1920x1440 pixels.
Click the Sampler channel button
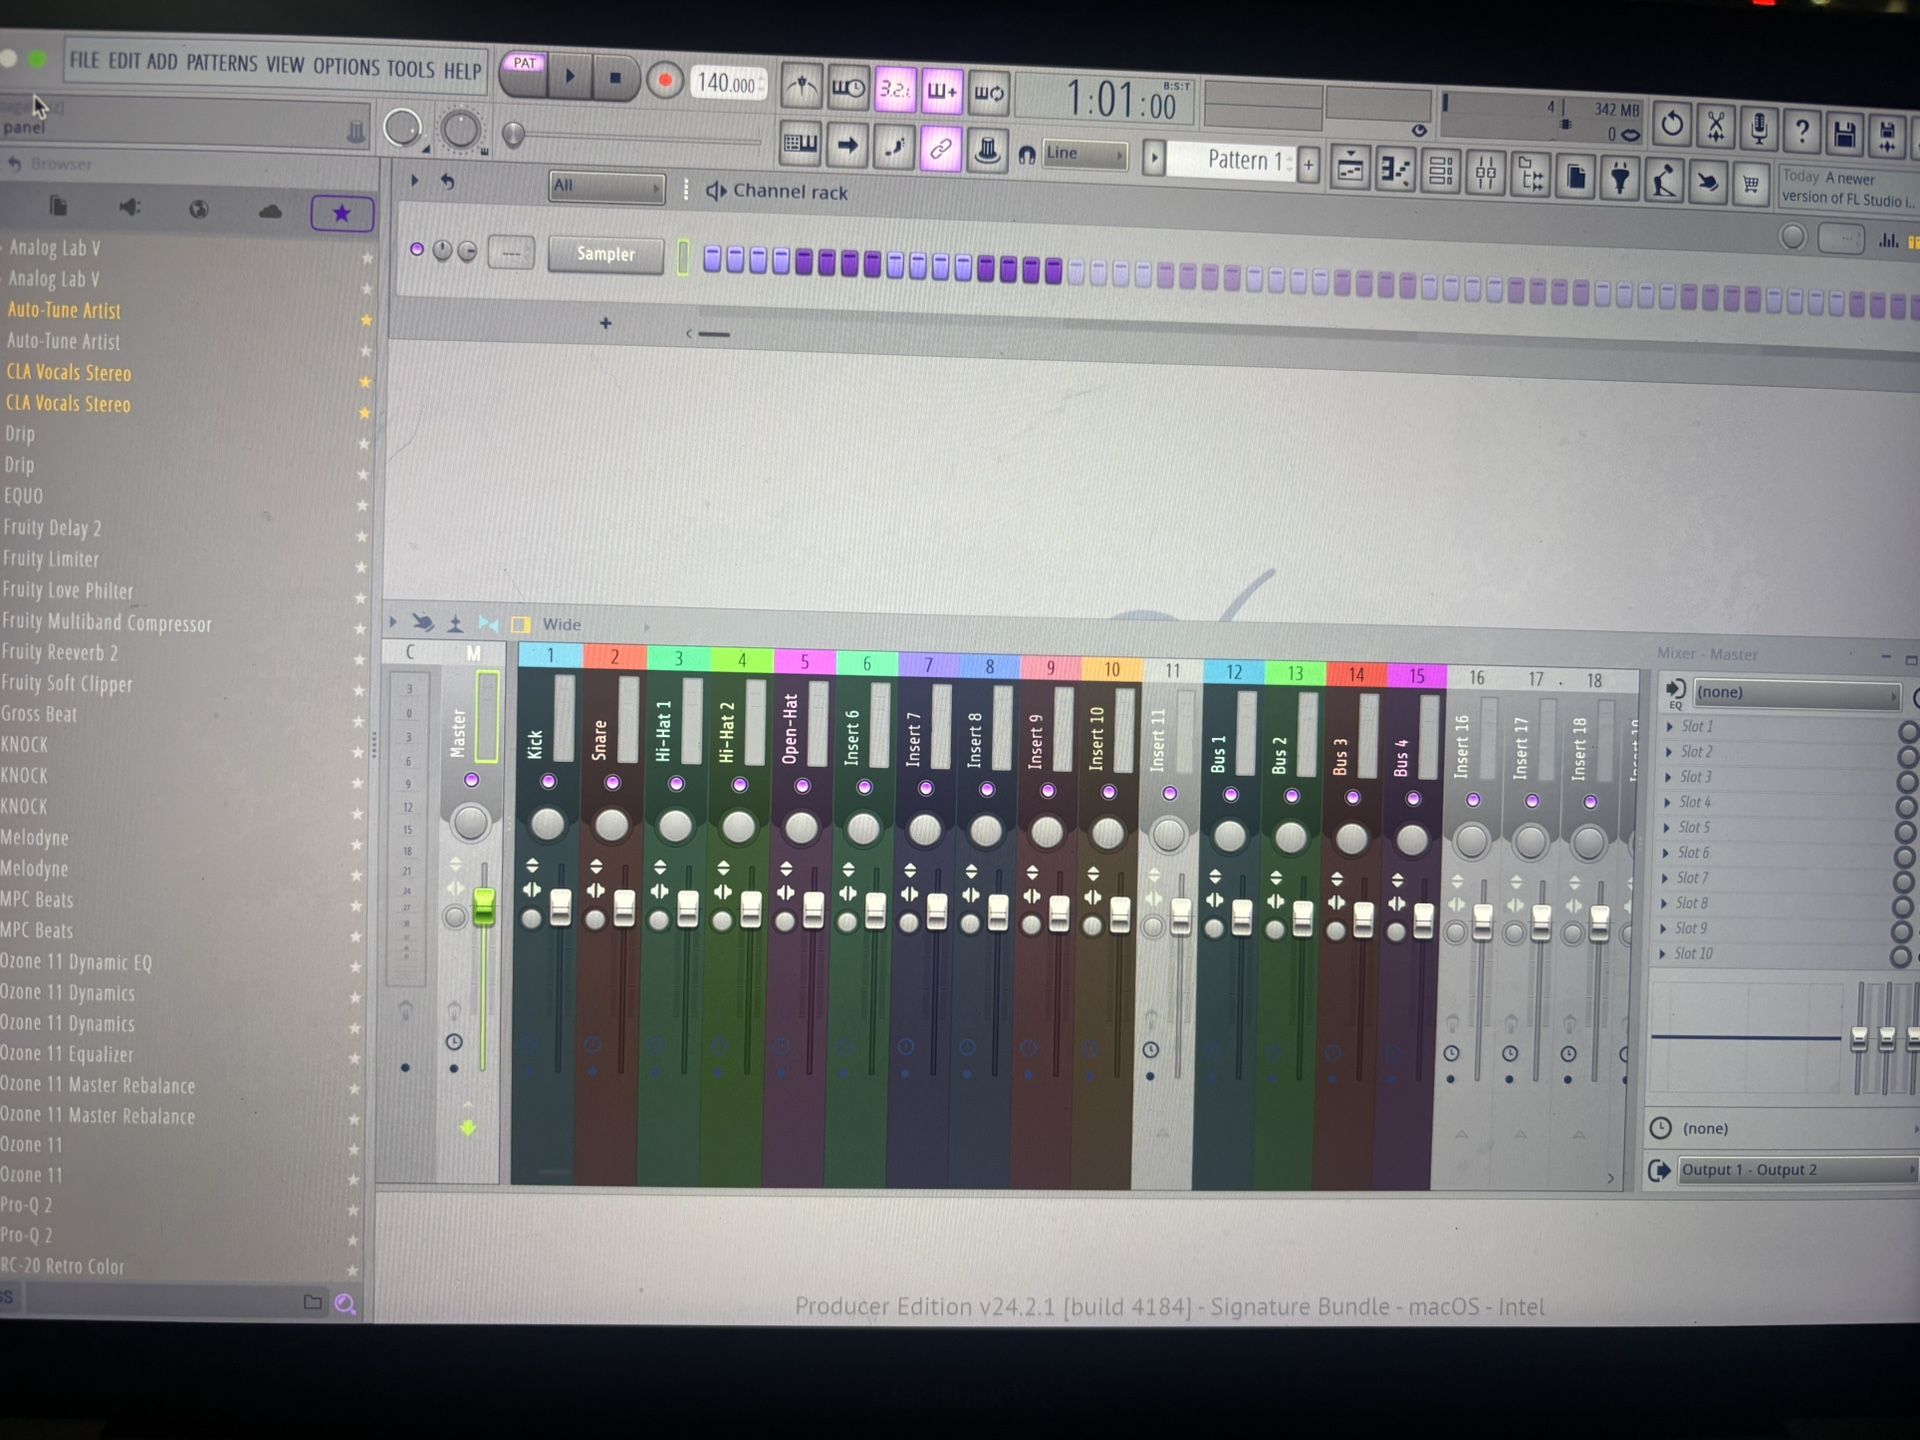(x=605, y=254)
